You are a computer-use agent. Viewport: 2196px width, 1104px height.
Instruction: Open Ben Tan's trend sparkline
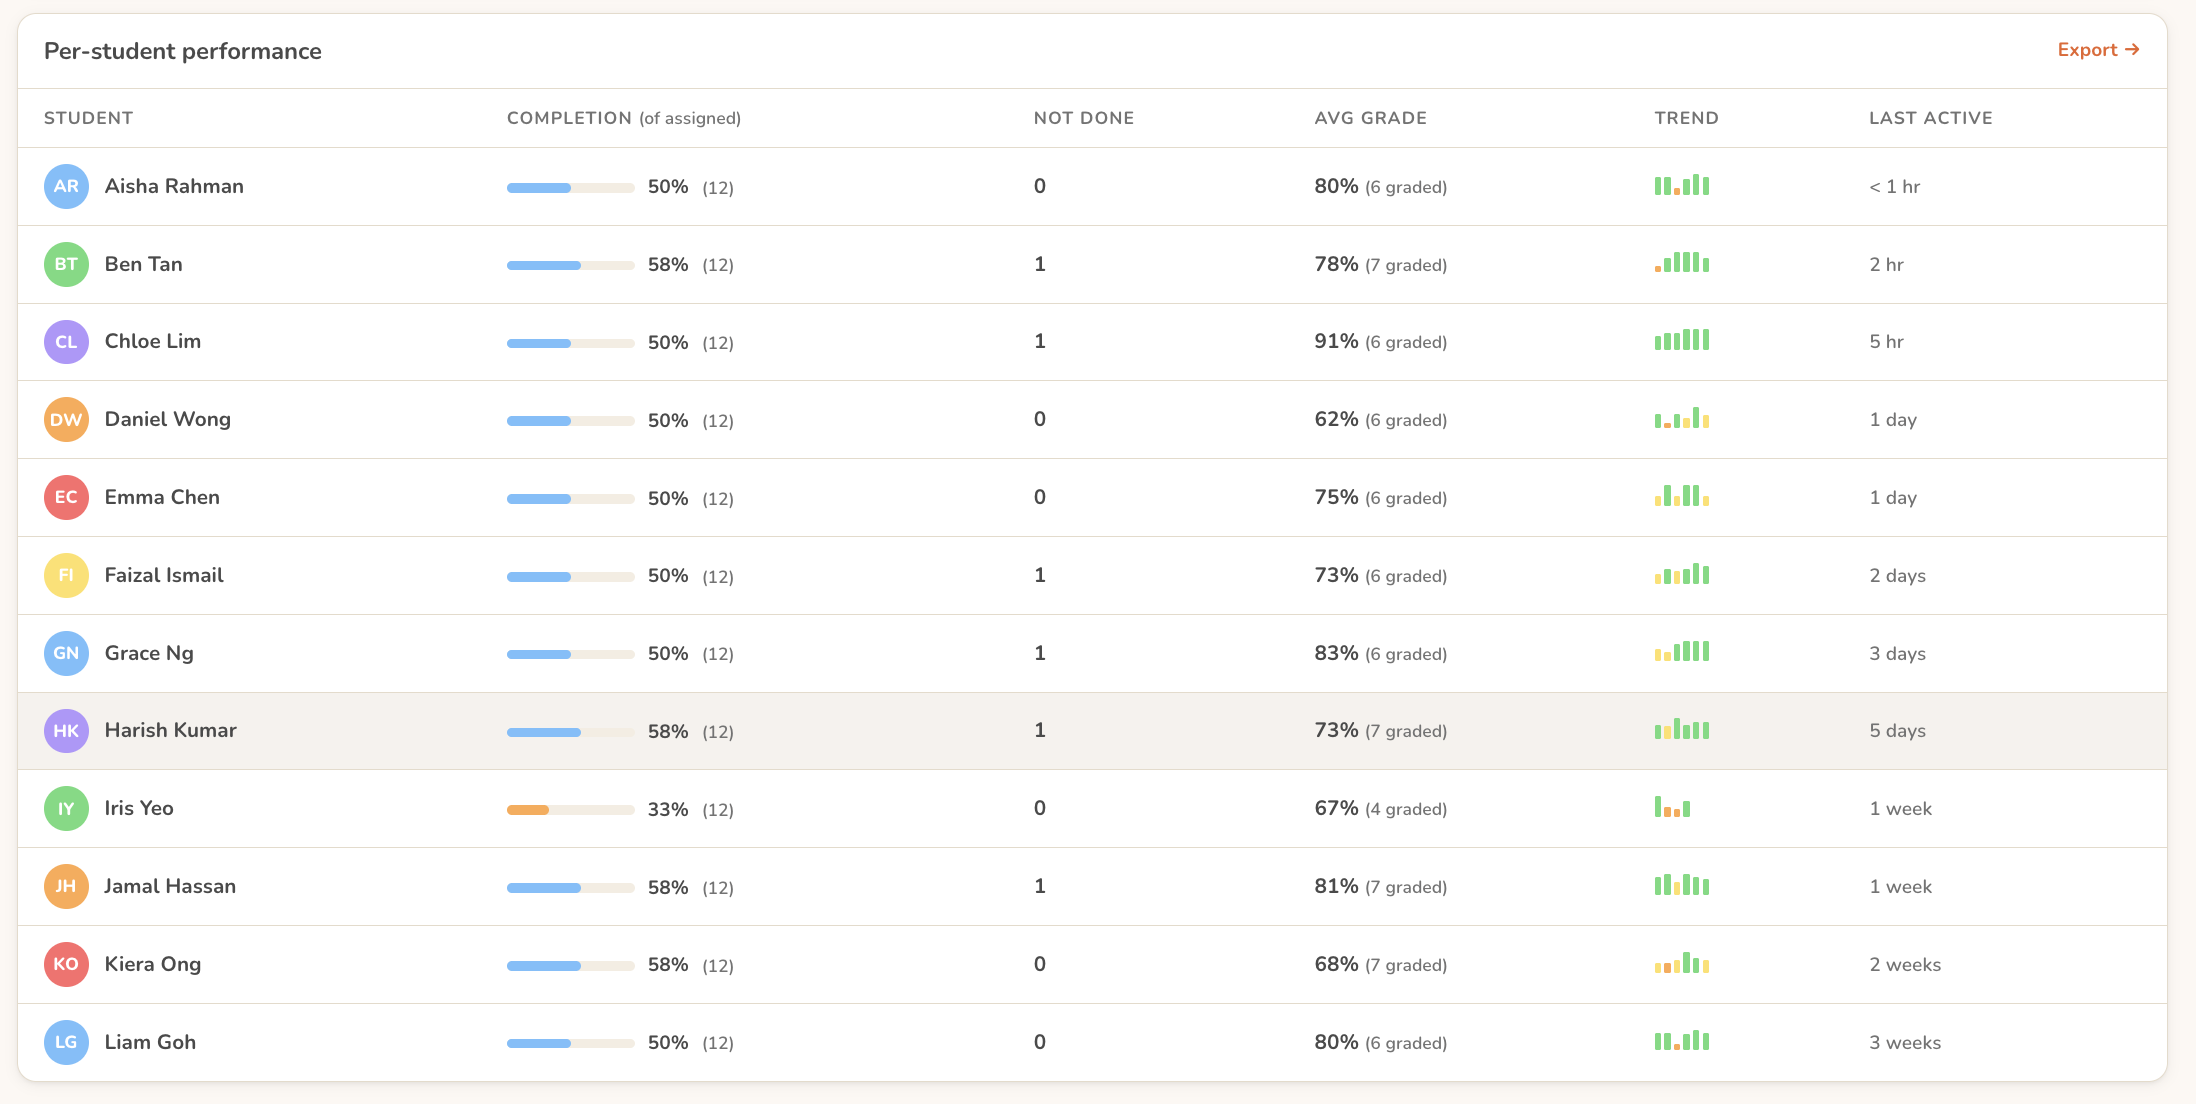click(x=1682, y=262)
